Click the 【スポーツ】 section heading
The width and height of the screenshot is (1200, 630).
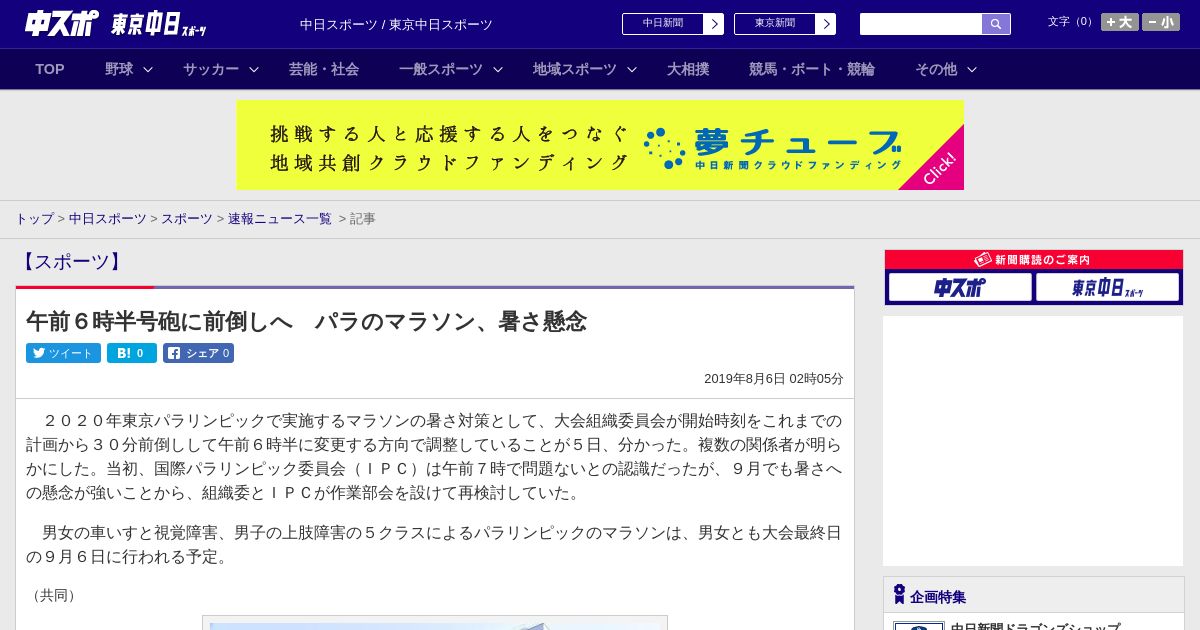(71, 262)
